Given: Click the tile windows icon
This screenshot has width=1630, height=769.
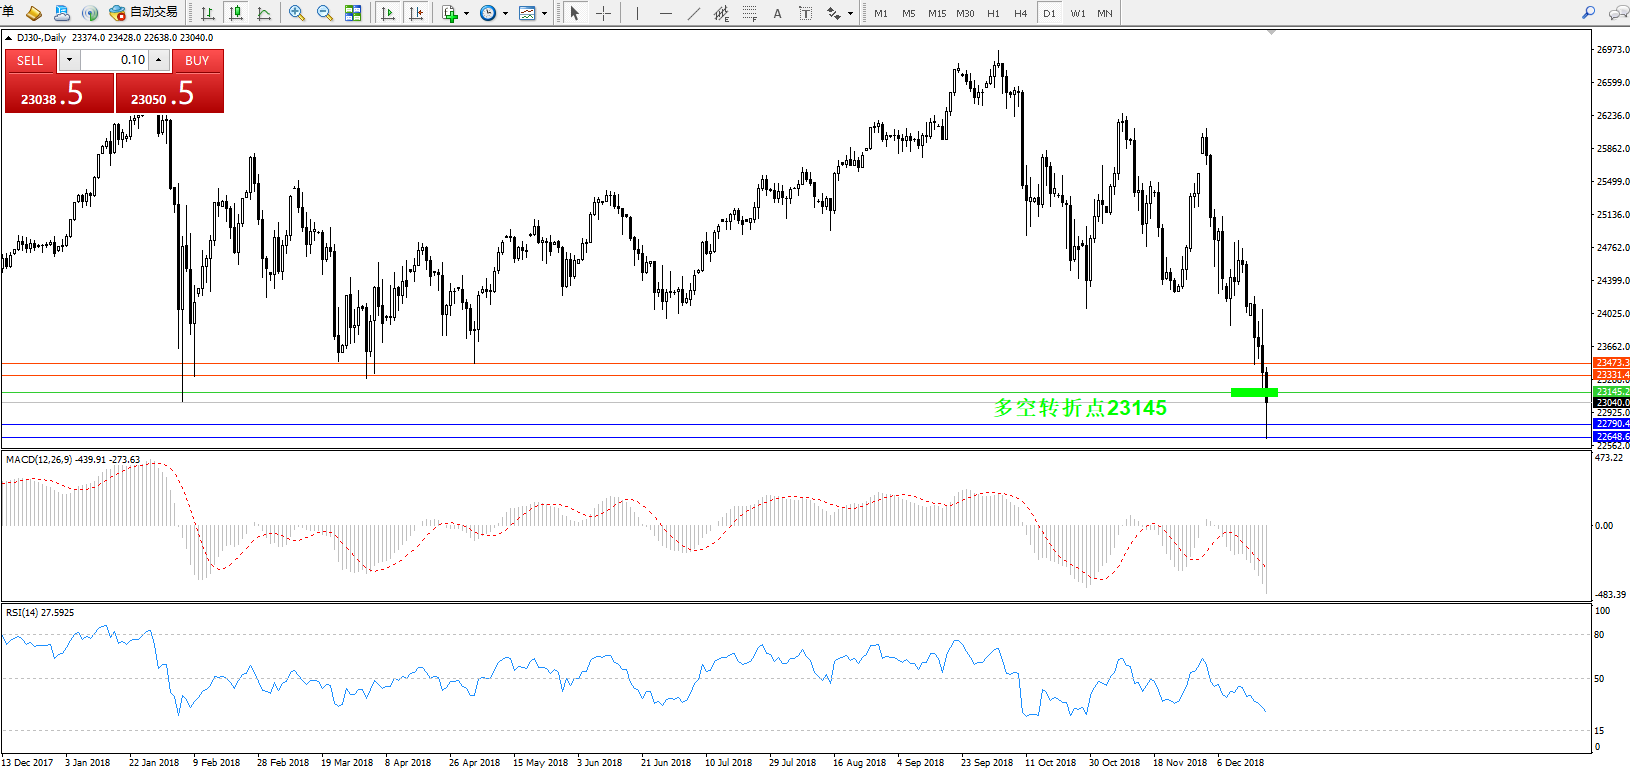Looking at the screenshot, I should tap(353, 13).
